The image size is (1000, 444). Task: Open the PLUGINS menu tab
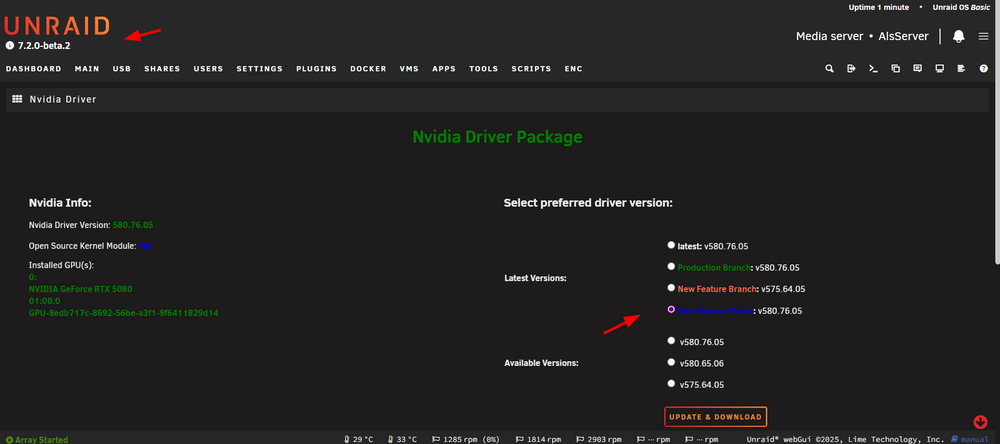(316, 69)
